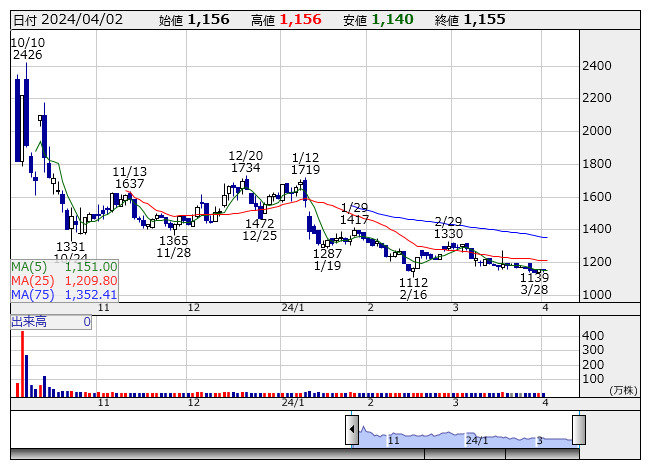The width and height of the screenshot is (653, 470).
Task: Click the 12/20 1734 peak label
Action: pyautogui.click(x=245, y=162)
